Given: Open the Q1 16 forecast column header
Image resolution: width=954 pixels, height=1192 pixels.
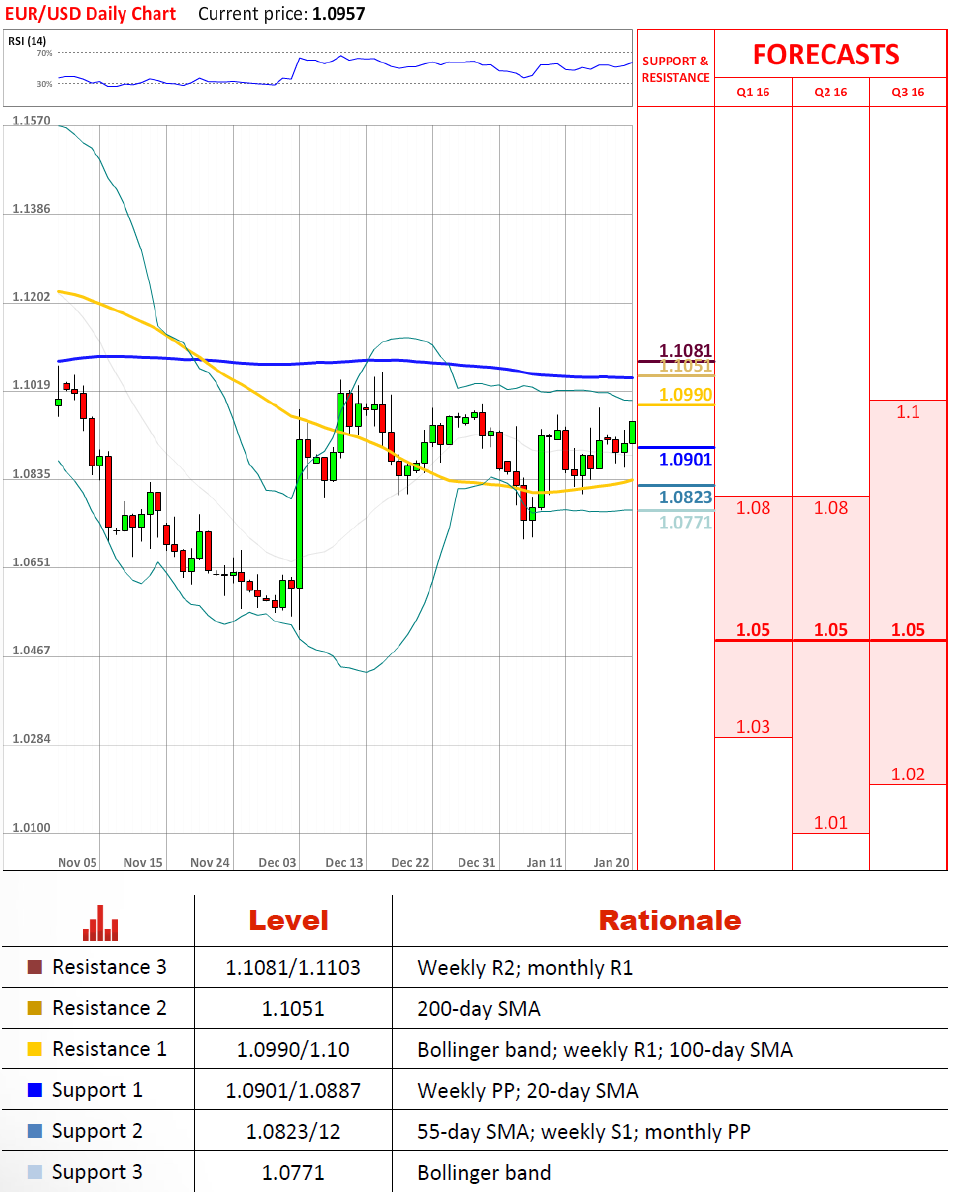Looking at the screenshot, I should (x=753, y=92).
